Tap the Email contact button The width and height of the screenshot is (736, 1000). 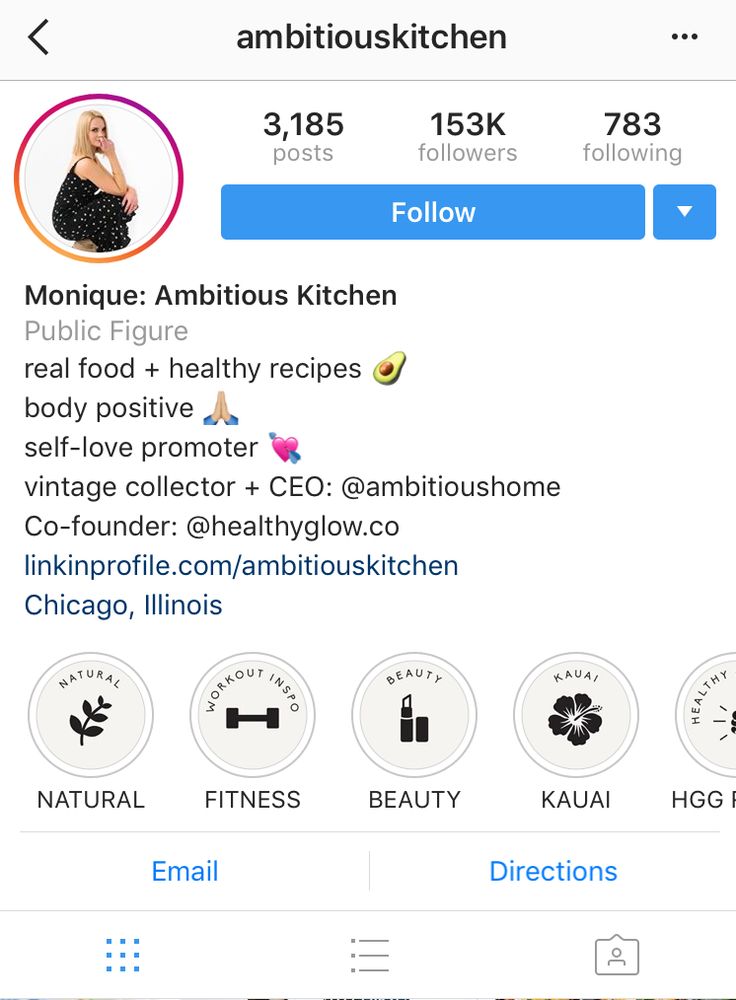pos(185,871)
